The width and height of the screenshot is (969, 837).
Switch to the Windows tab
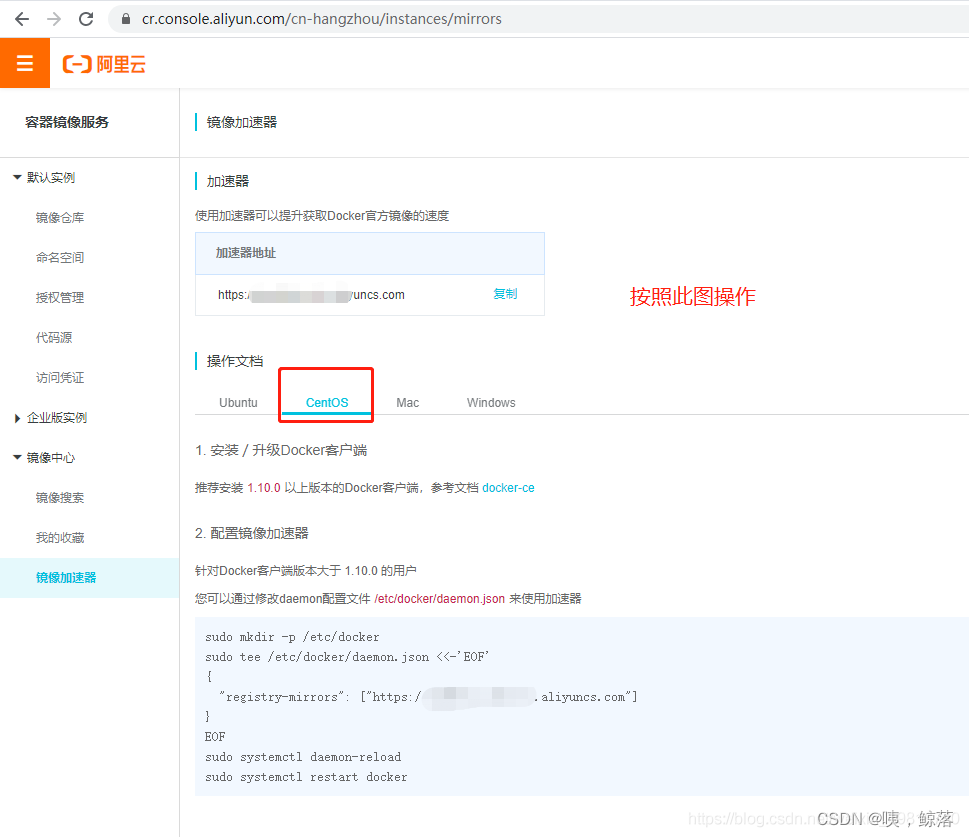(x=491, y=402)
